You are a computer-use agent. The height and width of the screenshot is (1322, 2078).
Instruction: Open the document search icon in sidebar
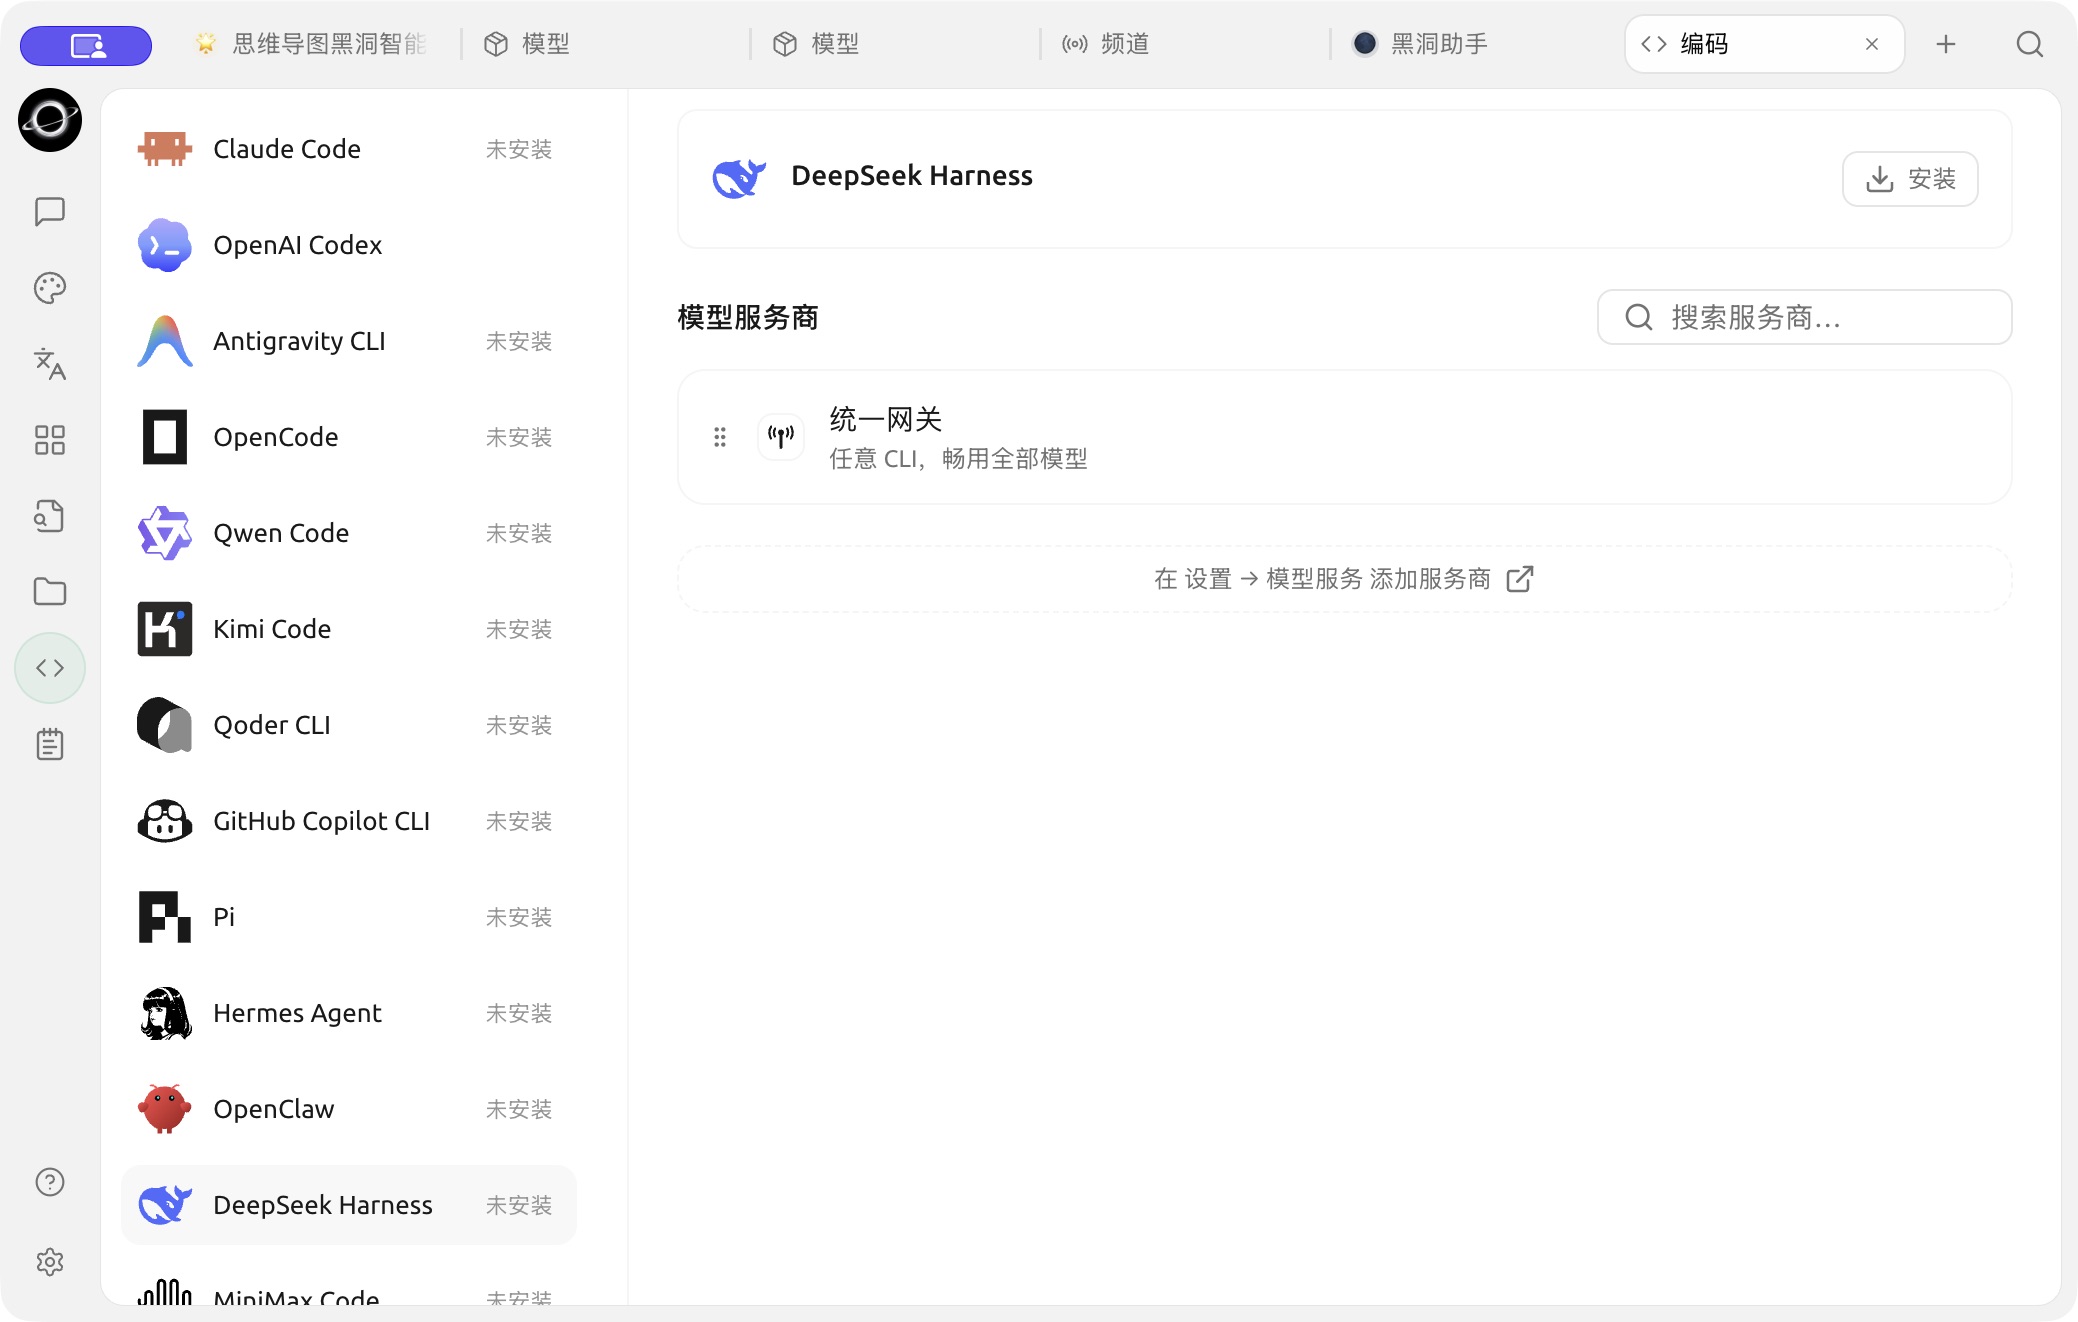pos(50,516)
